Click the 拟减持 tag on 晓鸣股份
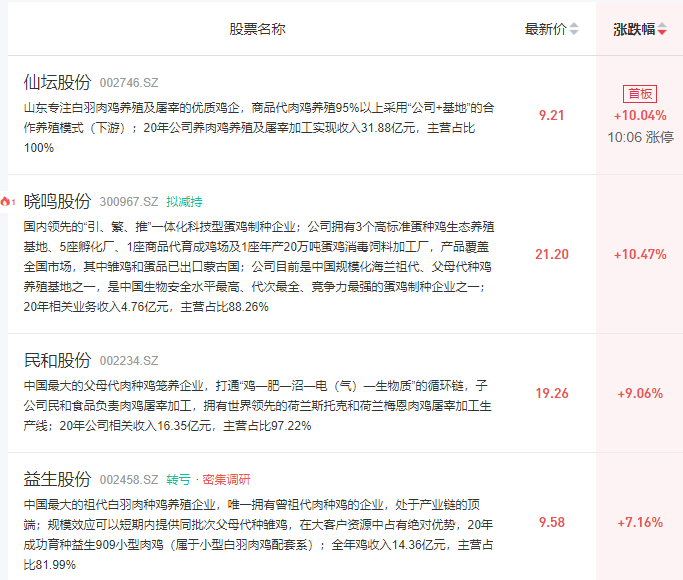The image size is (683, 580). pyautogui.click(x=184, y=202)
